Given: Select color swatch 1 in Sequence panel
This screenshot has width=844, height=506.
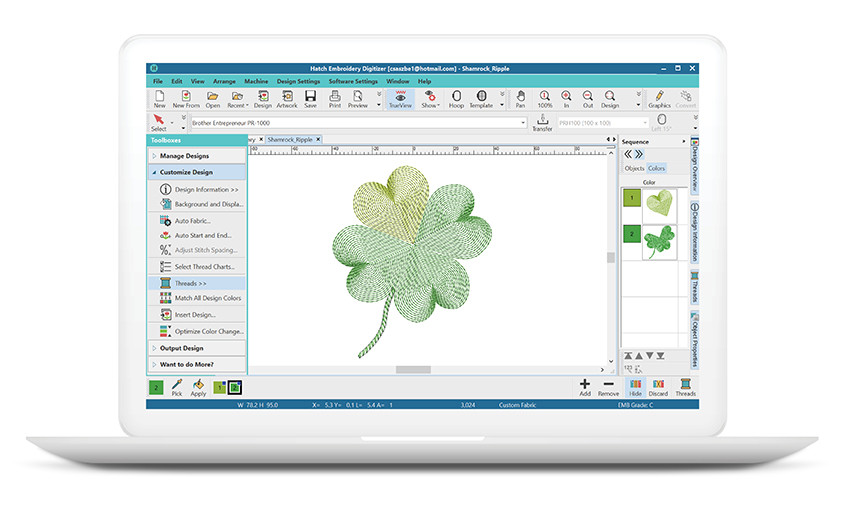Looking at the screenshot, I should click(x=631, y=199).
